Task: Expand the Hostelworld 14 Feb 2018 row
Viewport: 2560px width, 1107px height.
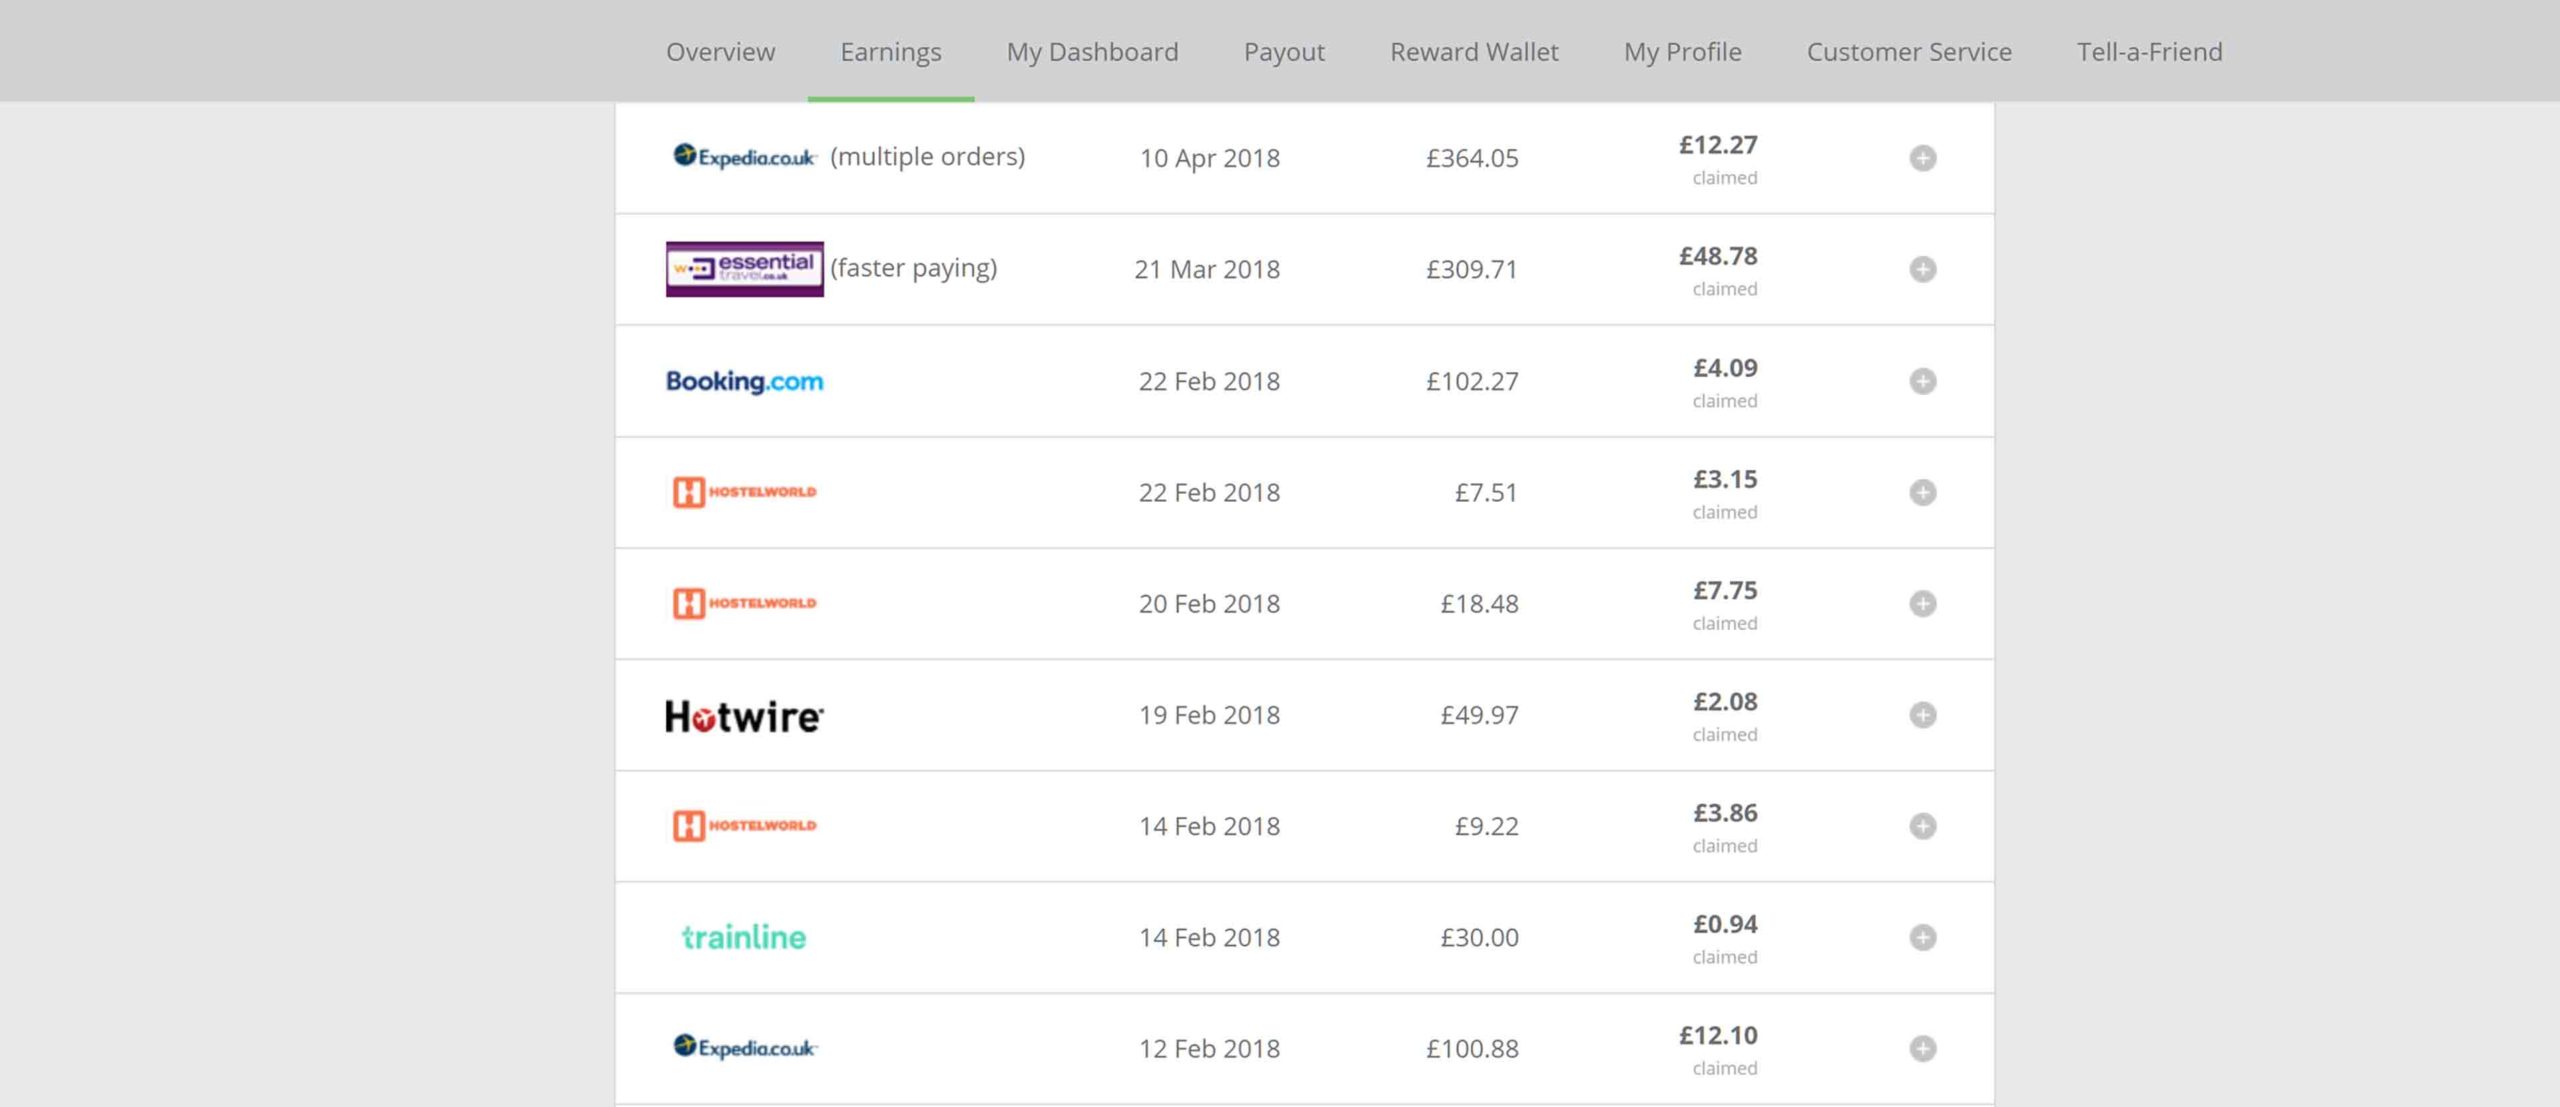Action: click(1922, 826)
